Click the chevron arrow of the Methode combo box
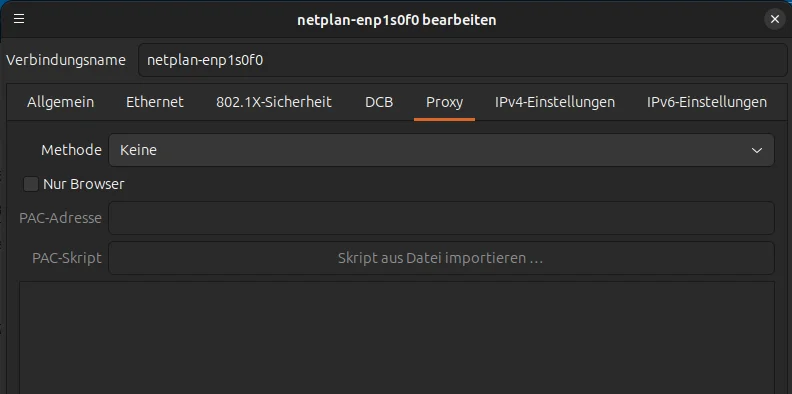The image size is (792, 394). point(757,150)
